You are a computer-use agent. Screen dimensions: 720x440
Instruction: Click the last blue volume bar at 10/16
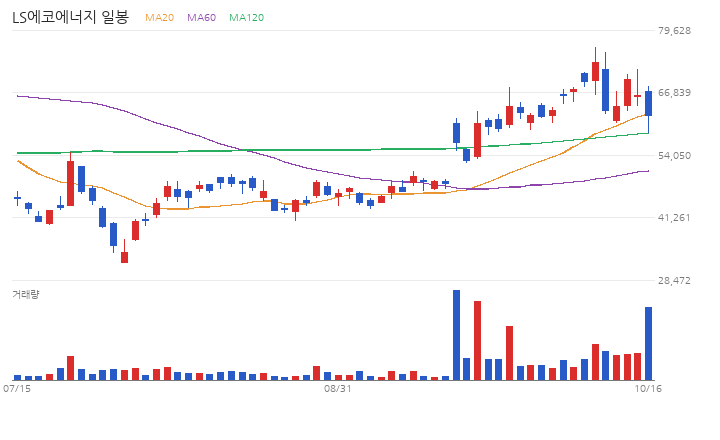(648, 344)
